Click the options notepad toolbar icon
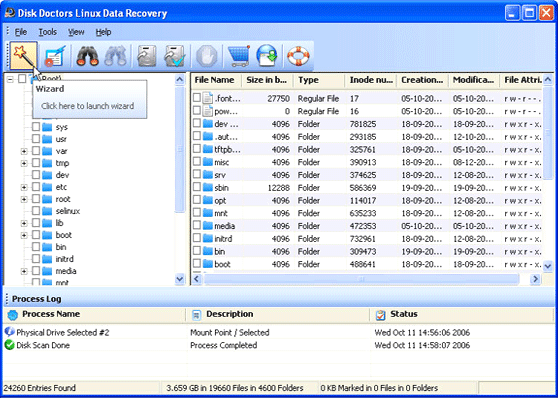The image size is (558, 398). click(x=55, y=56)
